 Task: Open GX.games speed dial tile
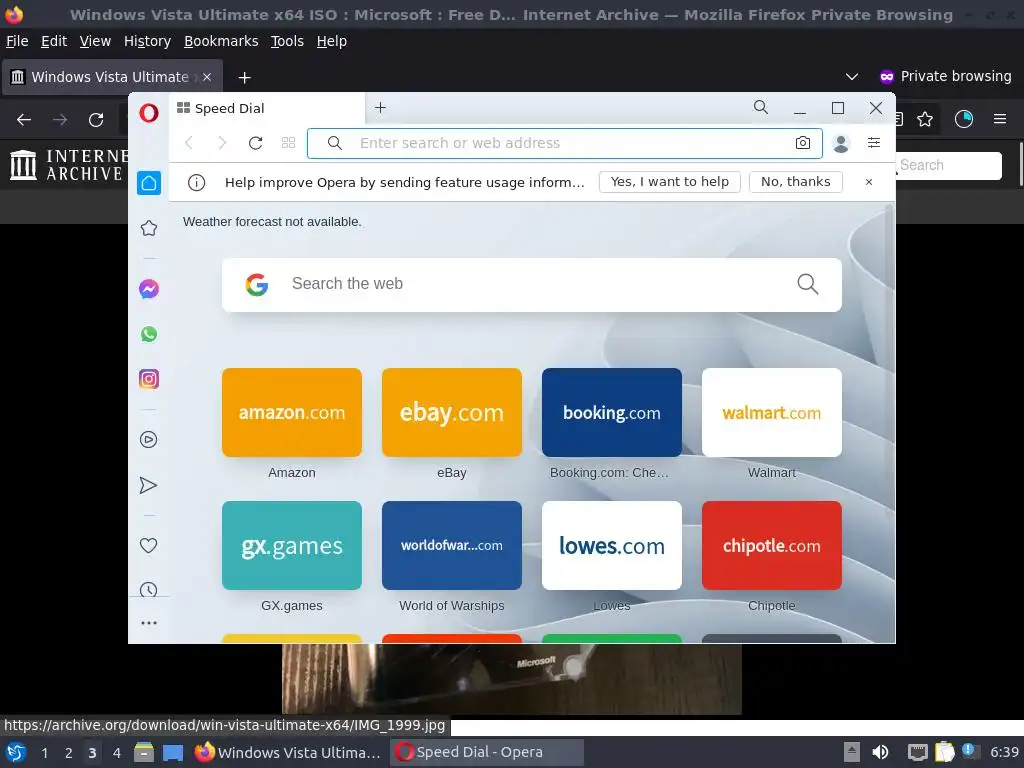click(x=292, y=545)
